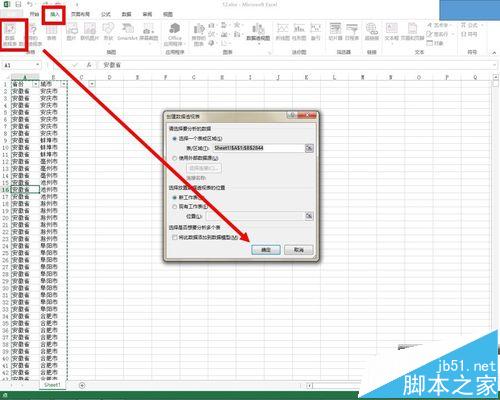
Task: Click the dialog Help button
Action: (x=292, y=115)
